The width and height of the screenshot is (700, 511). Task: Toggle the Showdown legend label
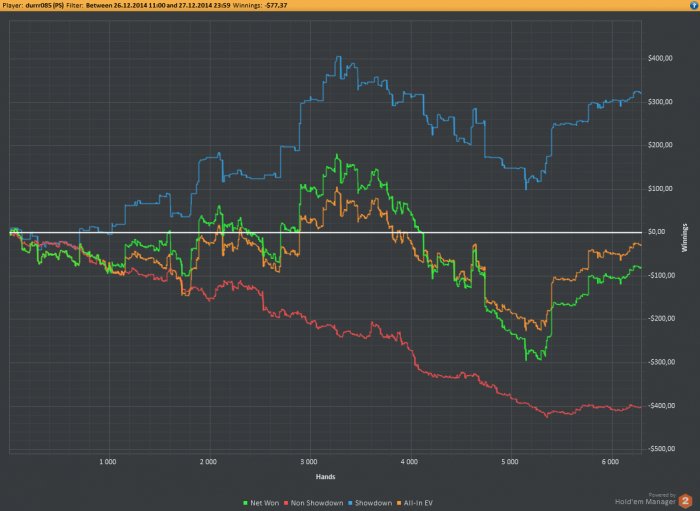point(373,503)
